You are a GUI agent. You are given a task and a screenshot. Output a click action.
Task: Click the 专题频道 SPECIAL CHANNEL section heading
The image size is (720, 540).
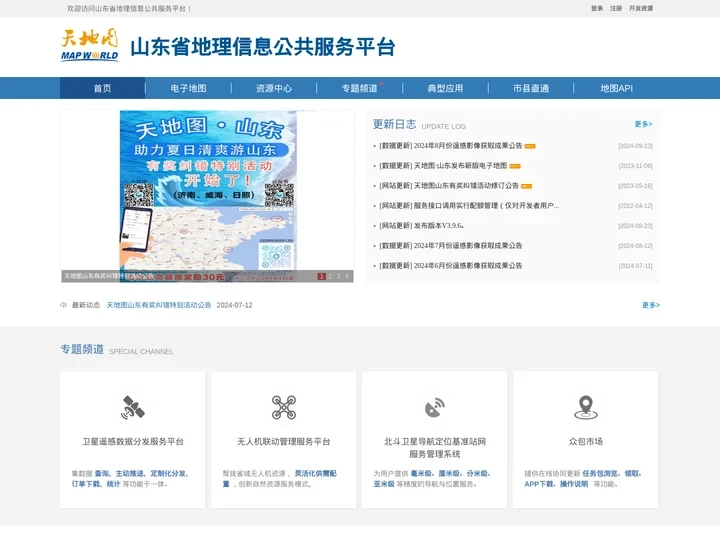pos(117,349)
